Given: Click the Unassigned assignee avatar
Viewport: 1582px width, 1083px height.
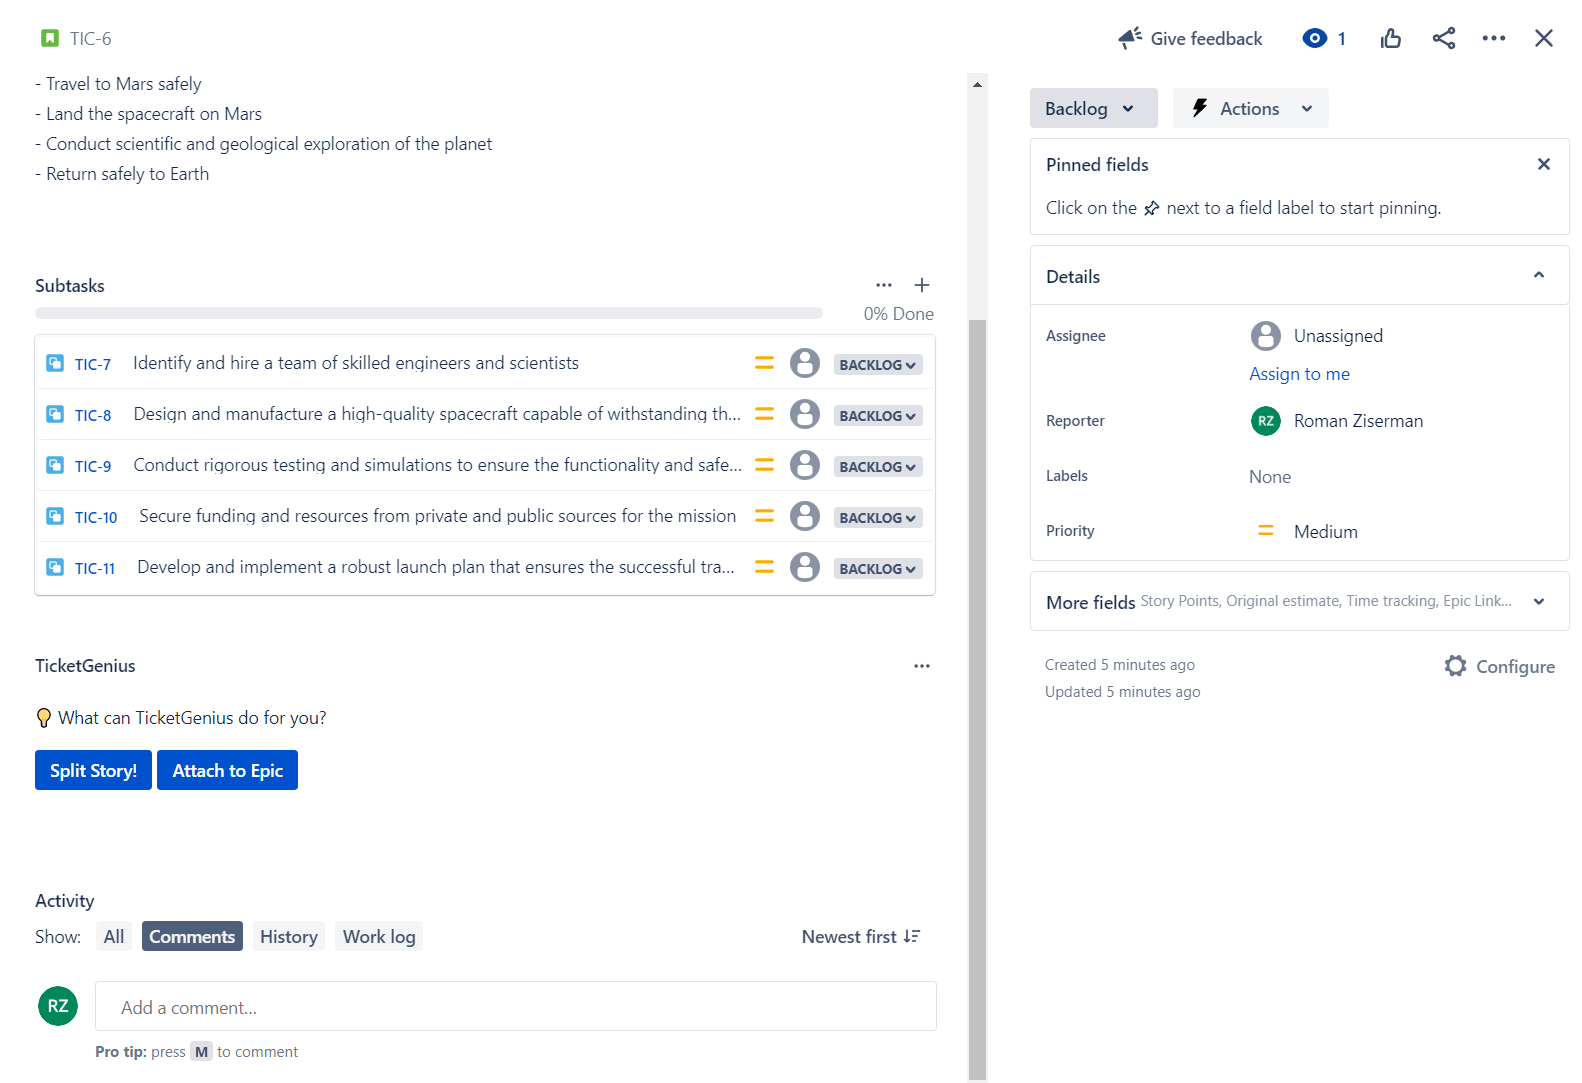Looking at the screenshot, I should pyautogui.click(x=1266, y=336).
